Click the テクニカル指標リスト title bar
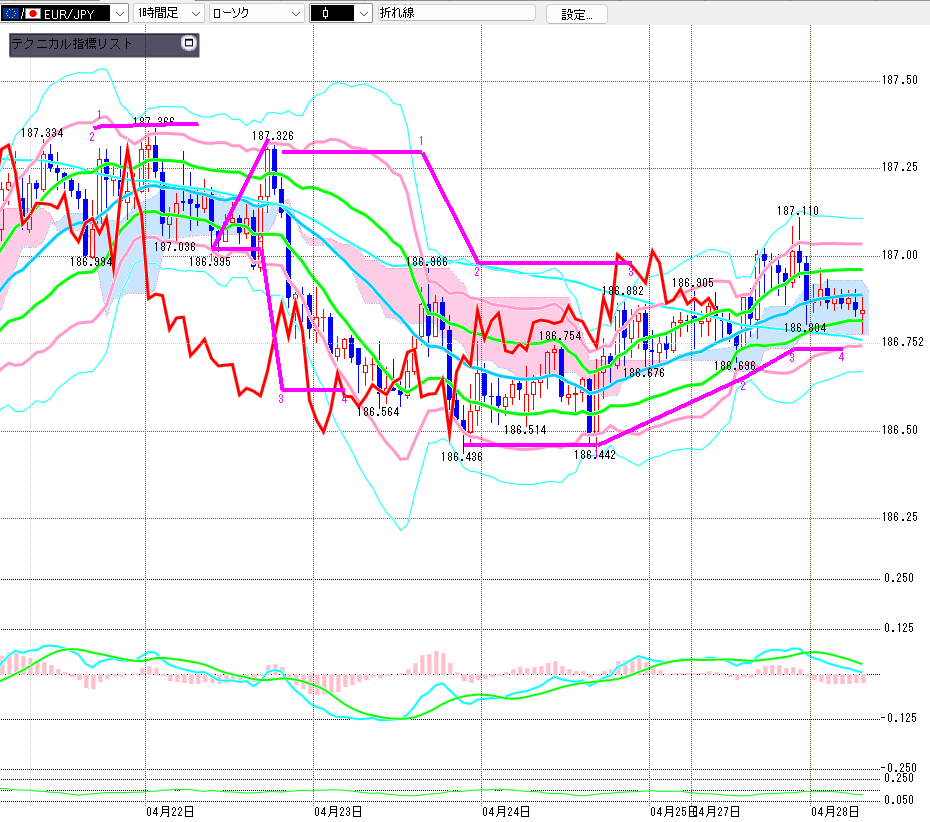The width and height of the screenshot is (930, 822). click(x=90, y=45)
